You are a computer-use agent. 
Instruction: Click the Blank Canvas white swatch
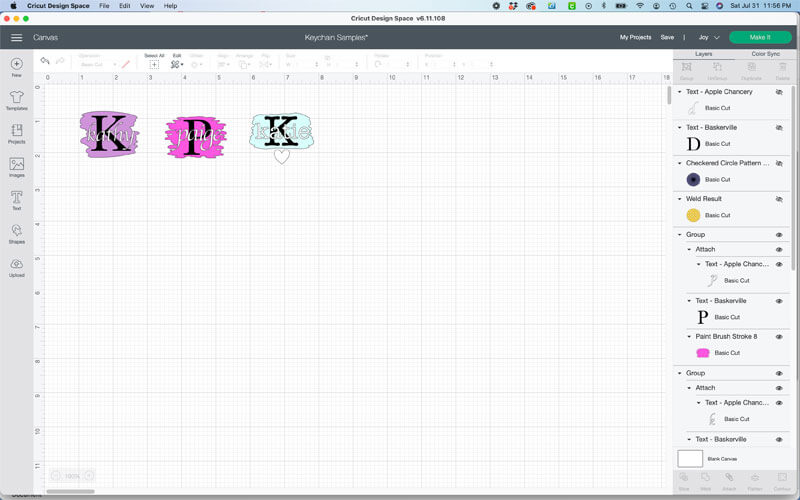click(690, 459)
